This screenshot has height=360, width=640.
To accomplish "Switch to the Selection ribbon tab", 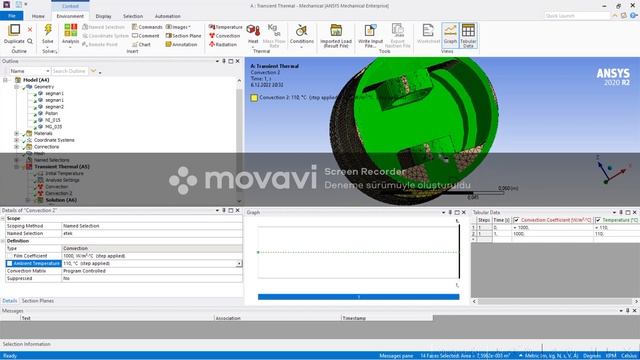I will [x=133, y=16].
